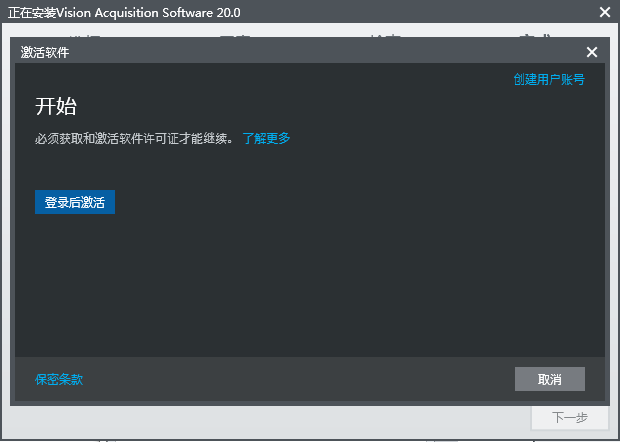
Task: Click the disabled 下一步 button
Action: (569, 418)
